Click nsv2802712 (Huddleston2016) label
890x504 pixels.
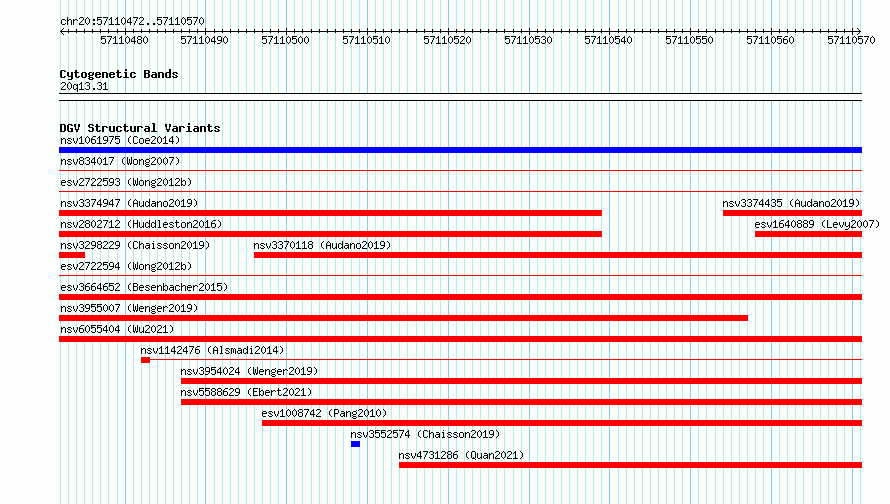(141, 224)
